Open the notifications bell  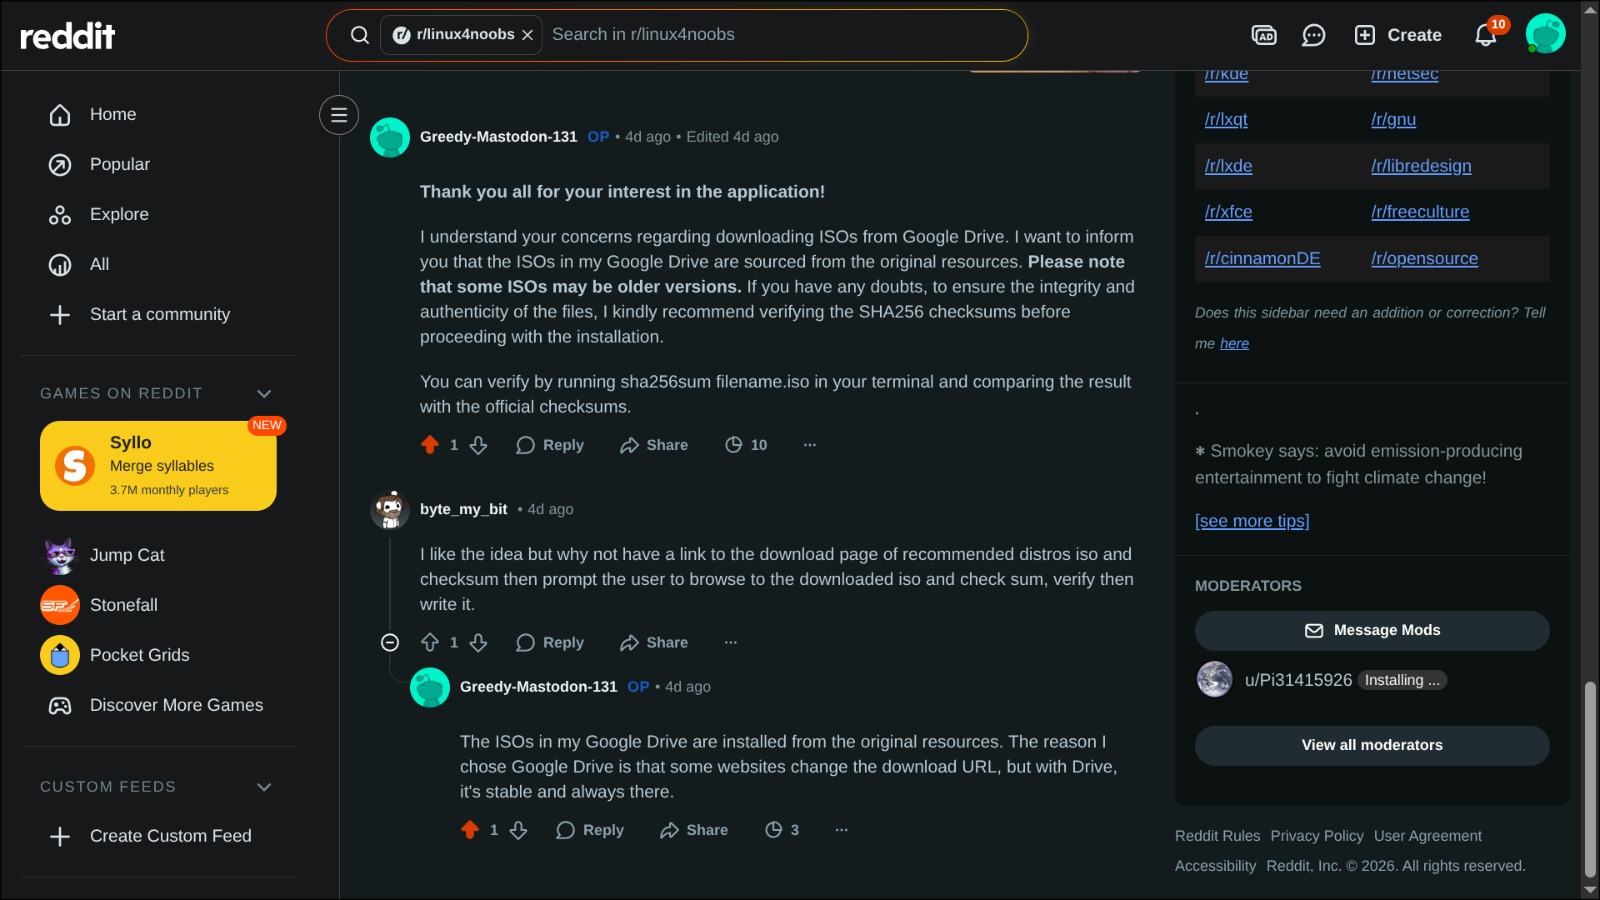1485,36
